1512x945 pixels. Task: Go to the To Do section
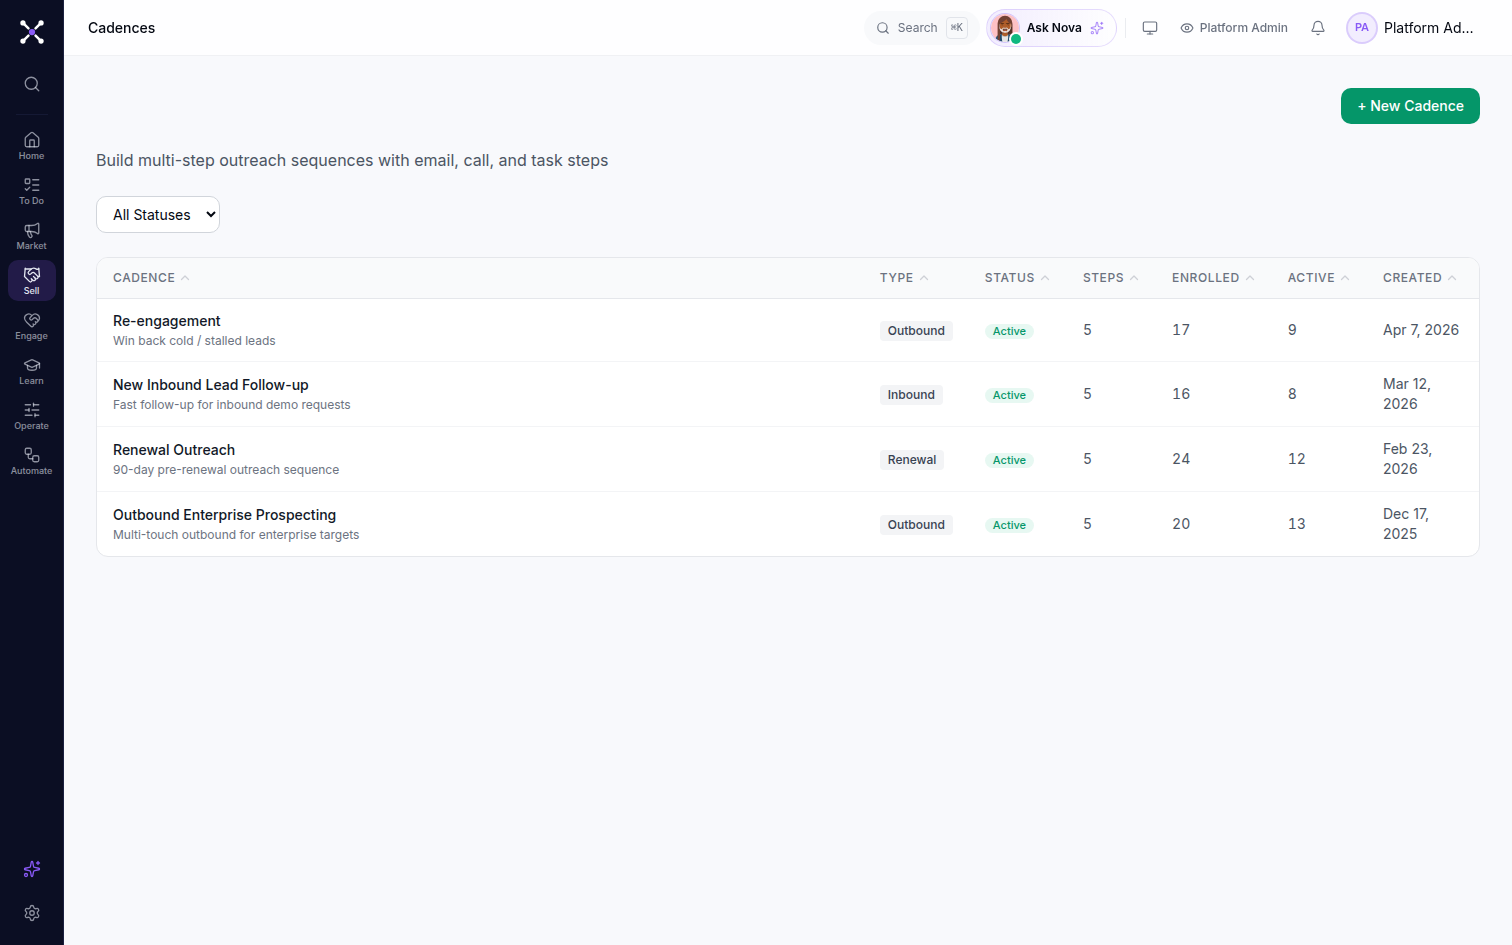[x=32, y=191]
